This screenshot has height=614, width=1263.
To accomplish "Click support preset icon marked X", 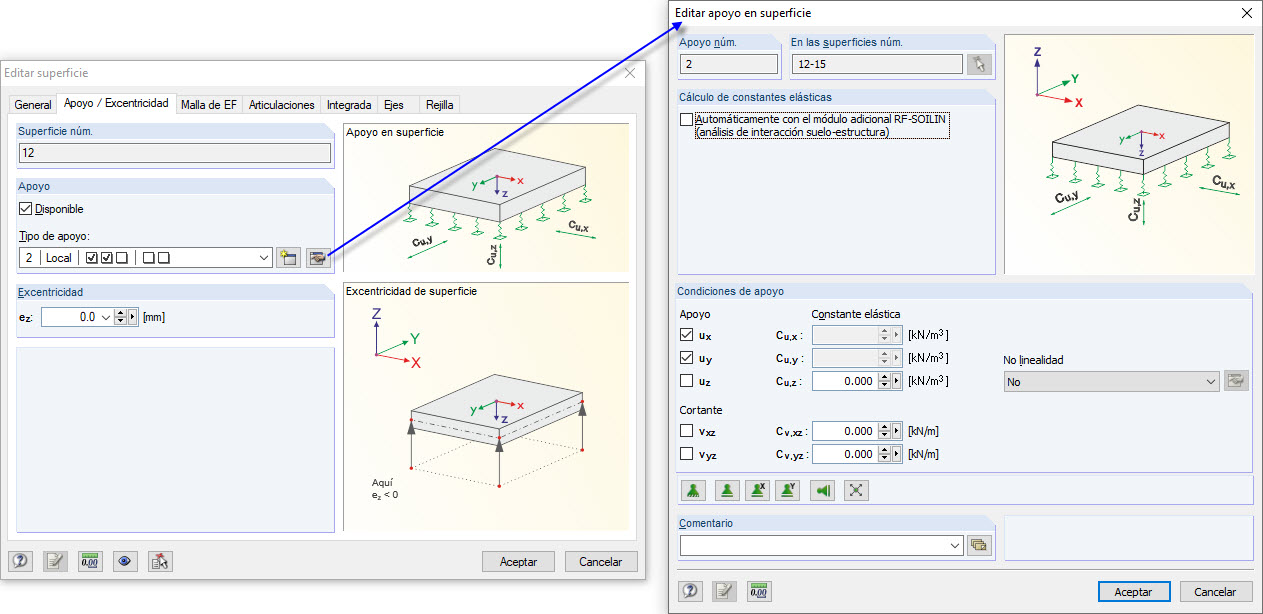I will 758,490.
